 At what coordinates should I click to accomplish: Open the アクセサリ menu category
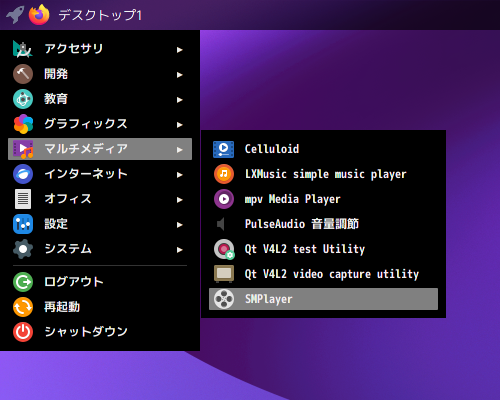[x=100, y=49]
